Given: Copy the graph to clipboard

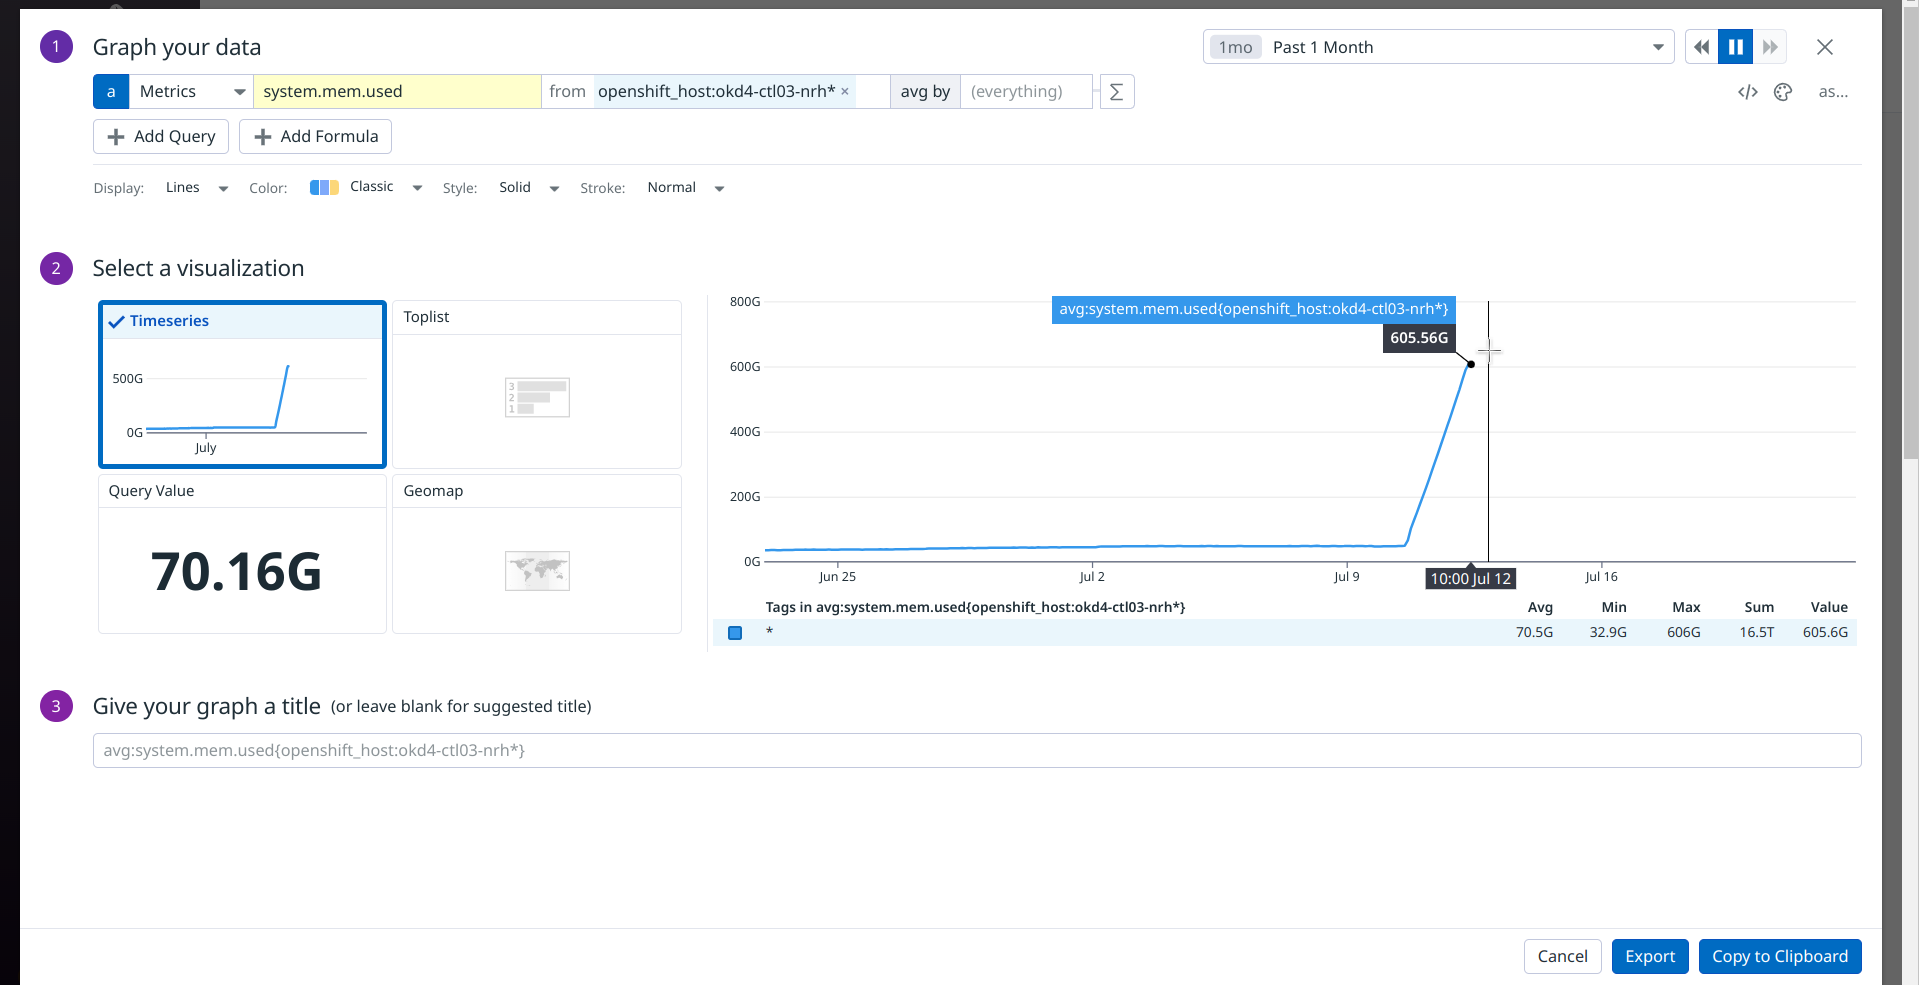Looking at the screenshot, I should [1779, 956].
